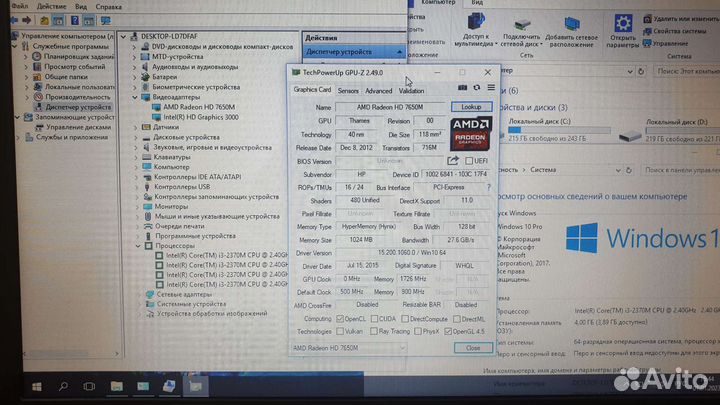This screenshot has width=720, height=405.
Task: Toggle the UEFI checkbox
Action: coord(468,160)
